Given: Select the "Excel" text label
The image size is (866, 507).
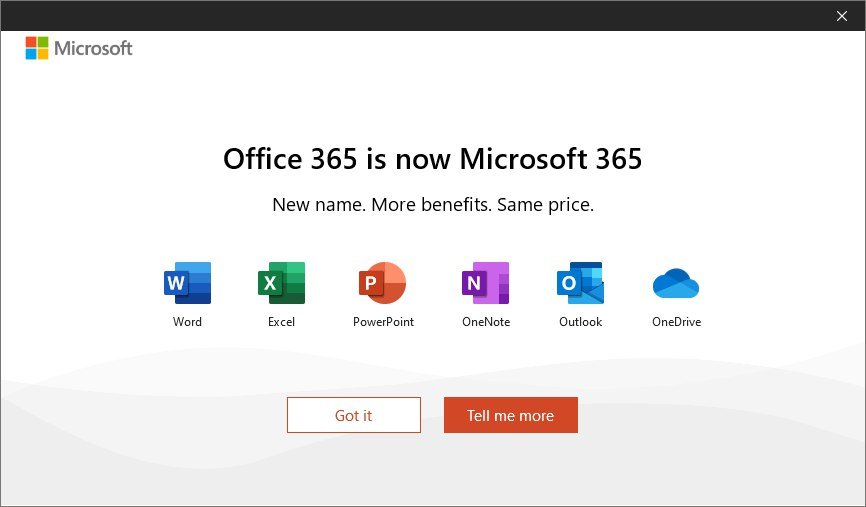Looking at the screenshot, I should coord(281,322).
